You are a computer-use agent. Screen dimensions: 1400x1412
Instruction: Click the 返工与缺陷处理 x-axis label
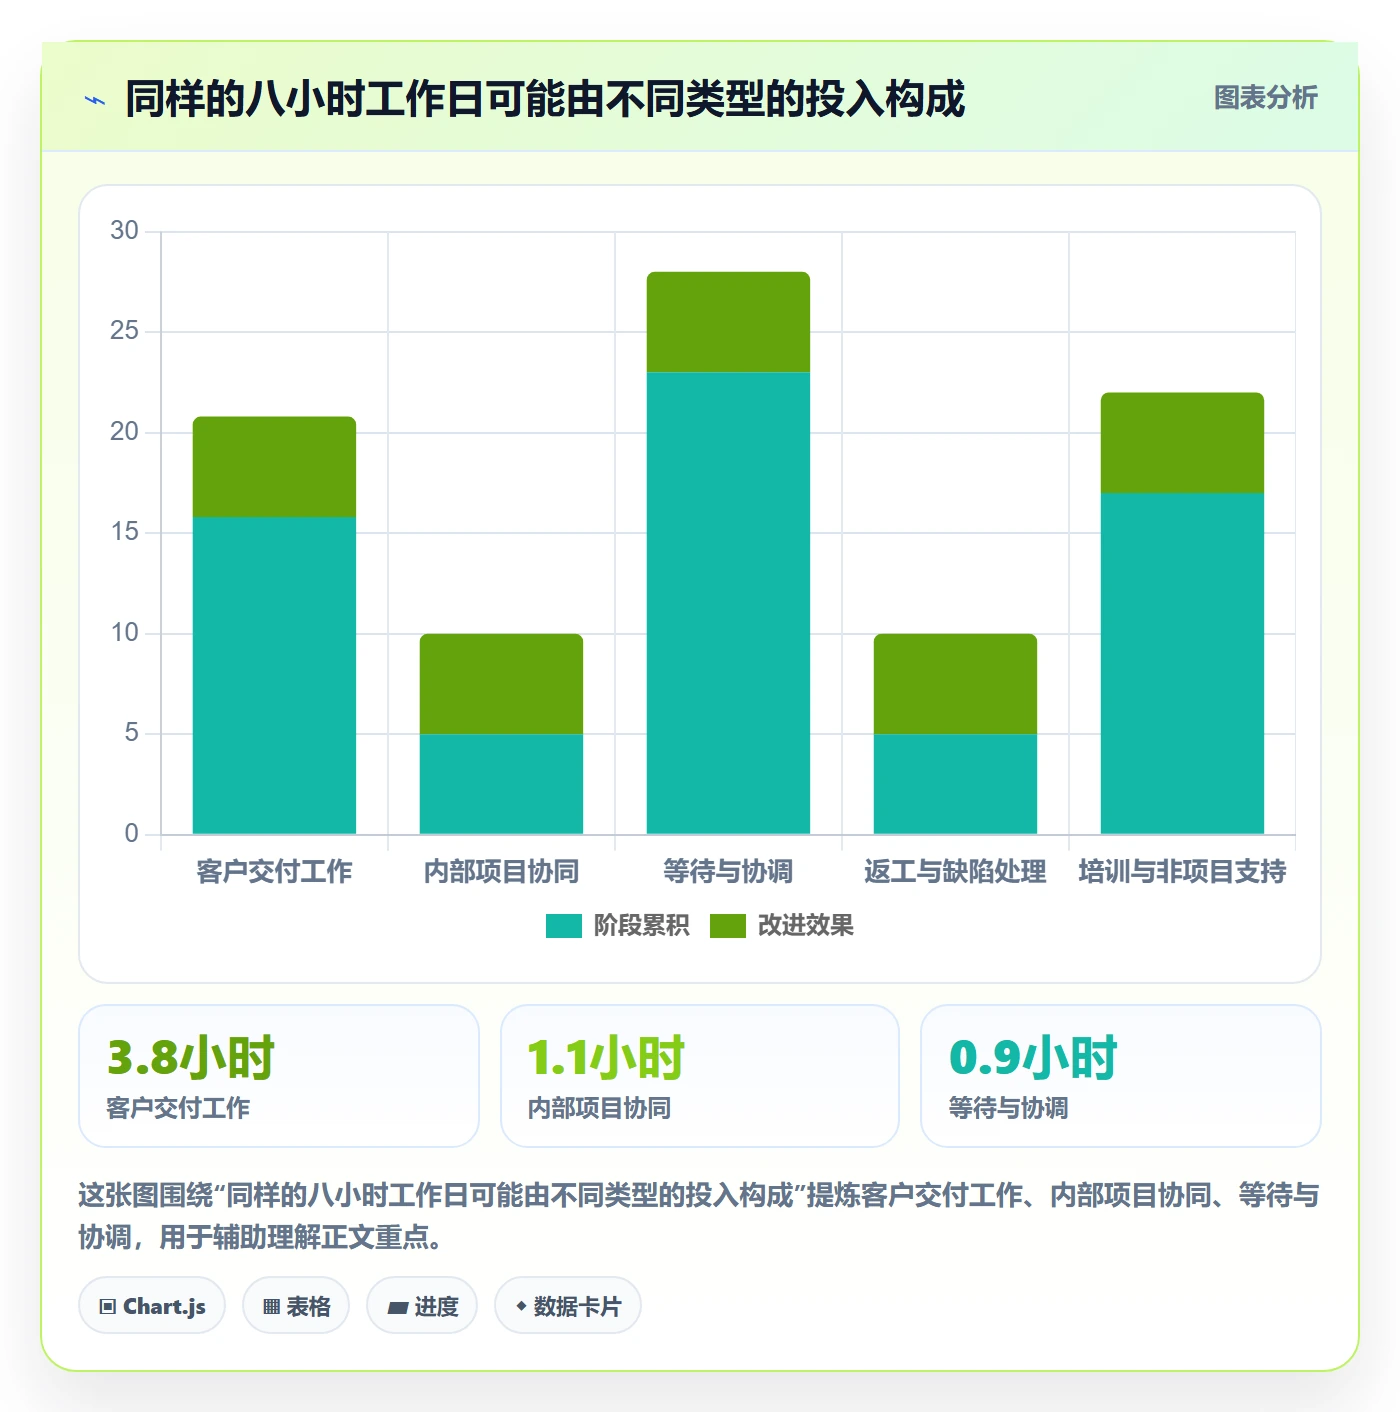[955, 872]
